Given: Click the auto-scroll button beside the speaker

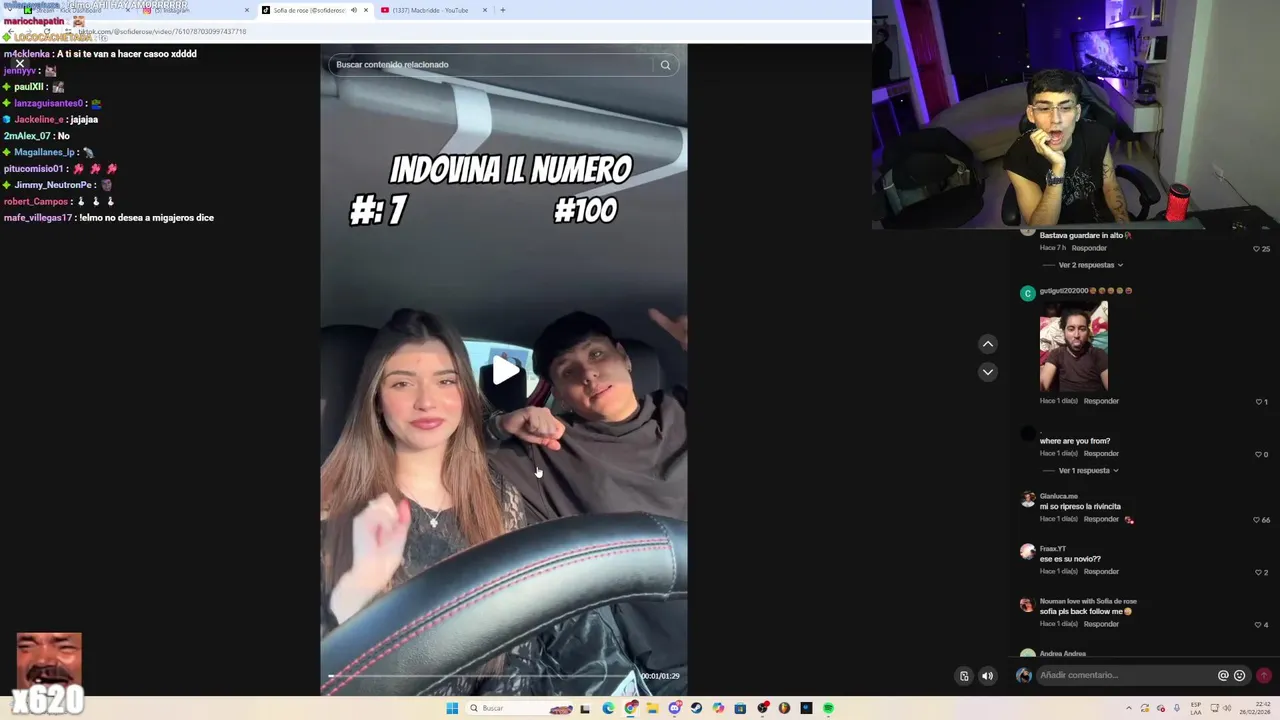Looking at the screenshot, I should 964,676.
